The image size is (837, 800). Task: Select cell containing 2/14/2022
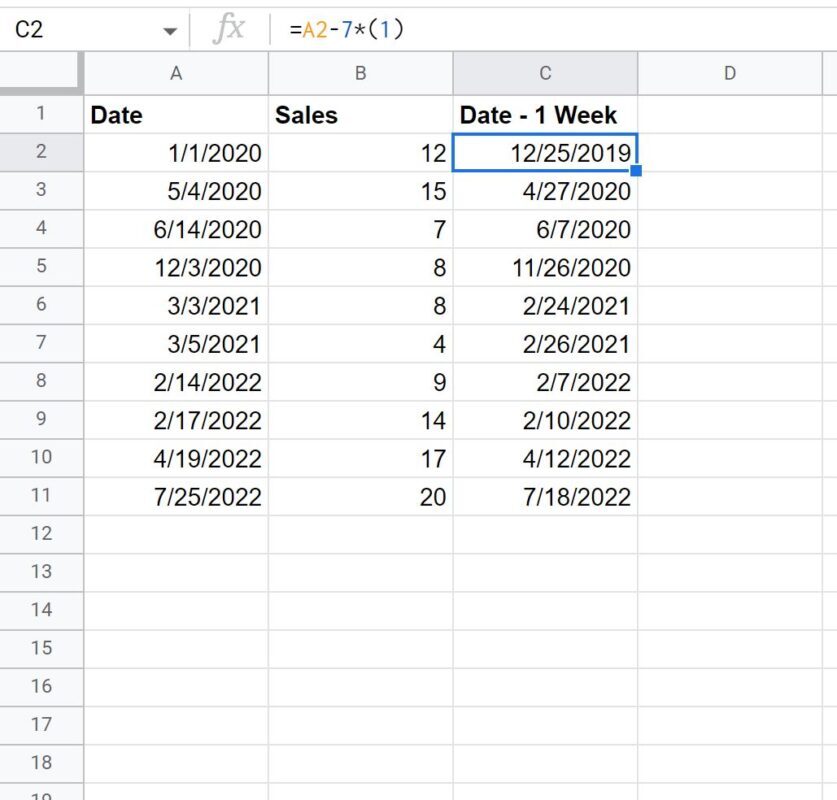tap(176, 382)
